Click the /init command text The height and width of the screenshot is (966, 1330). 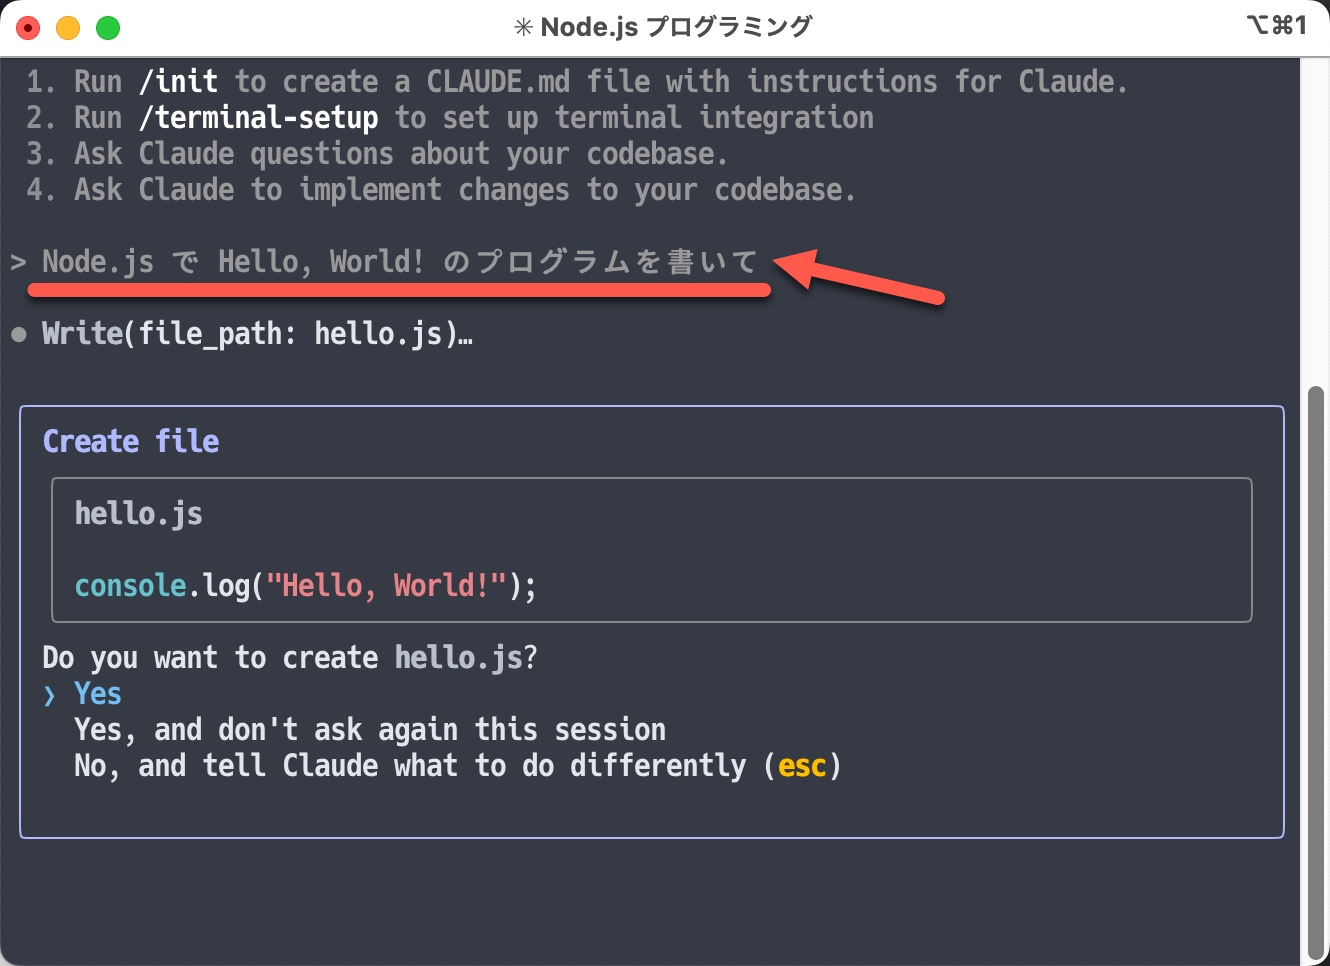point(177,81)
